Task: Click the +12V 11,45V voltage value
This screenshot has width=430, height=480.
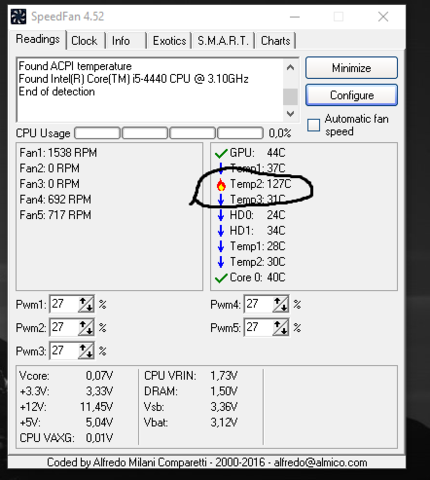Action: (x=96, y=407)
